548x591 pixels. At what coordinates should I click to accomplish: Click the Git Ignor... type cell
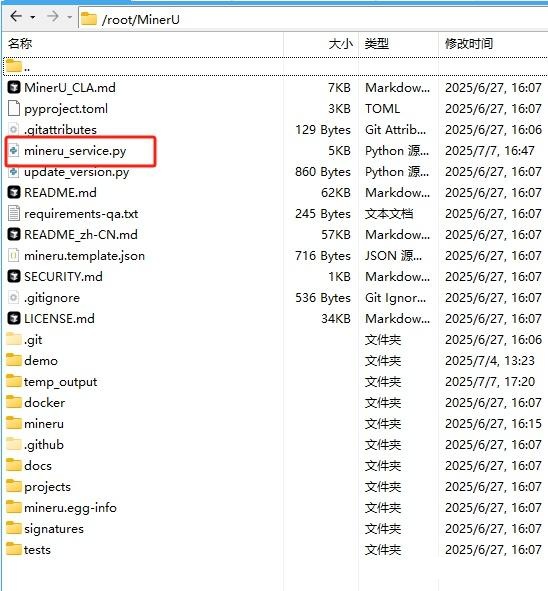(395, 298)
